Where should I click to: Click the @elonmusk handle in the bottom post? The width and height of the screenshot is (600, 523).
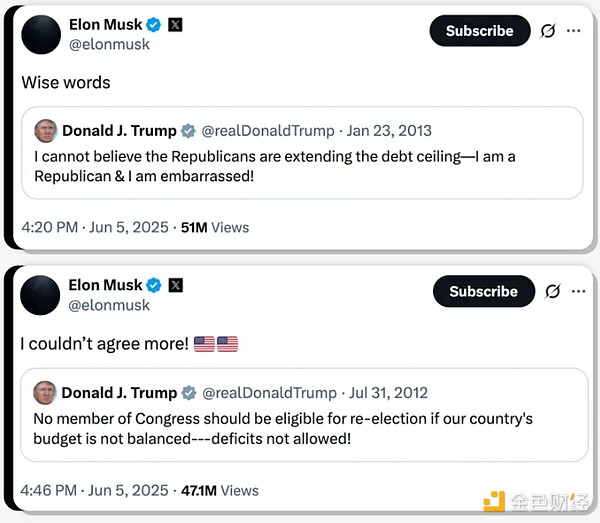click(x=109, y=305)
